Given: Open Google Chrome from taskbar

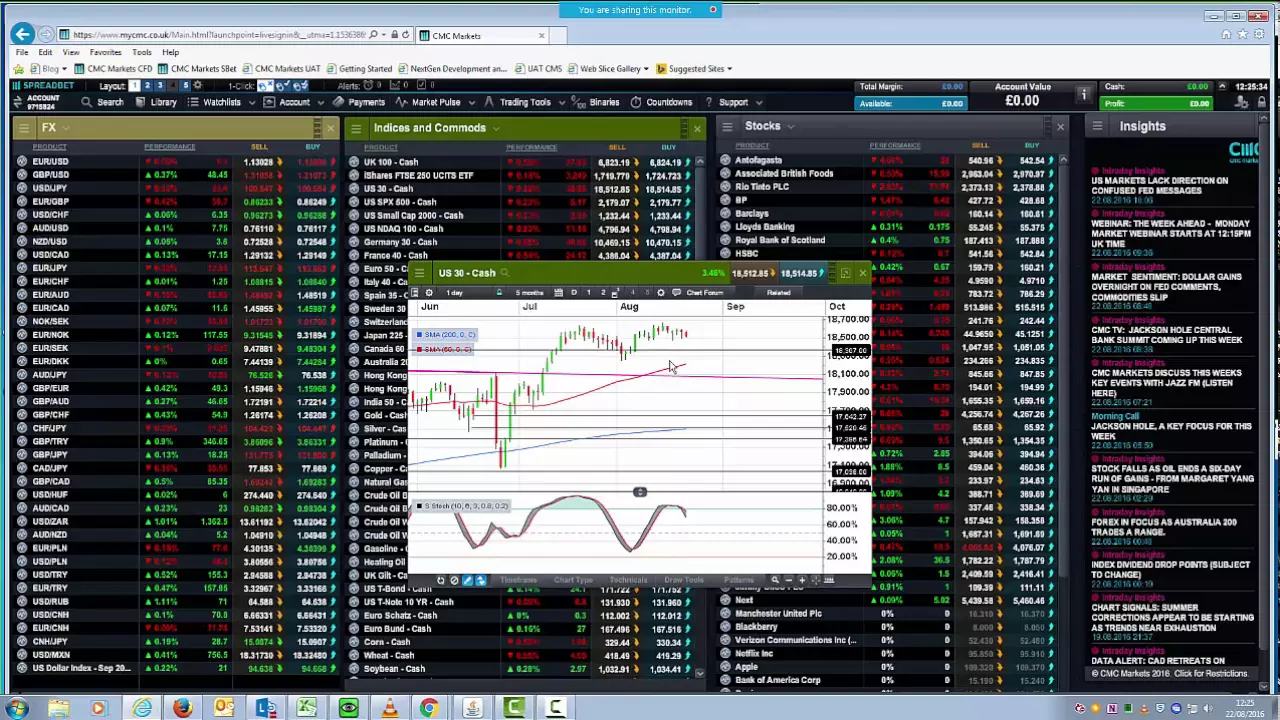Looking at the screenshot, I should pyautogui.click(x=428, y=709).
